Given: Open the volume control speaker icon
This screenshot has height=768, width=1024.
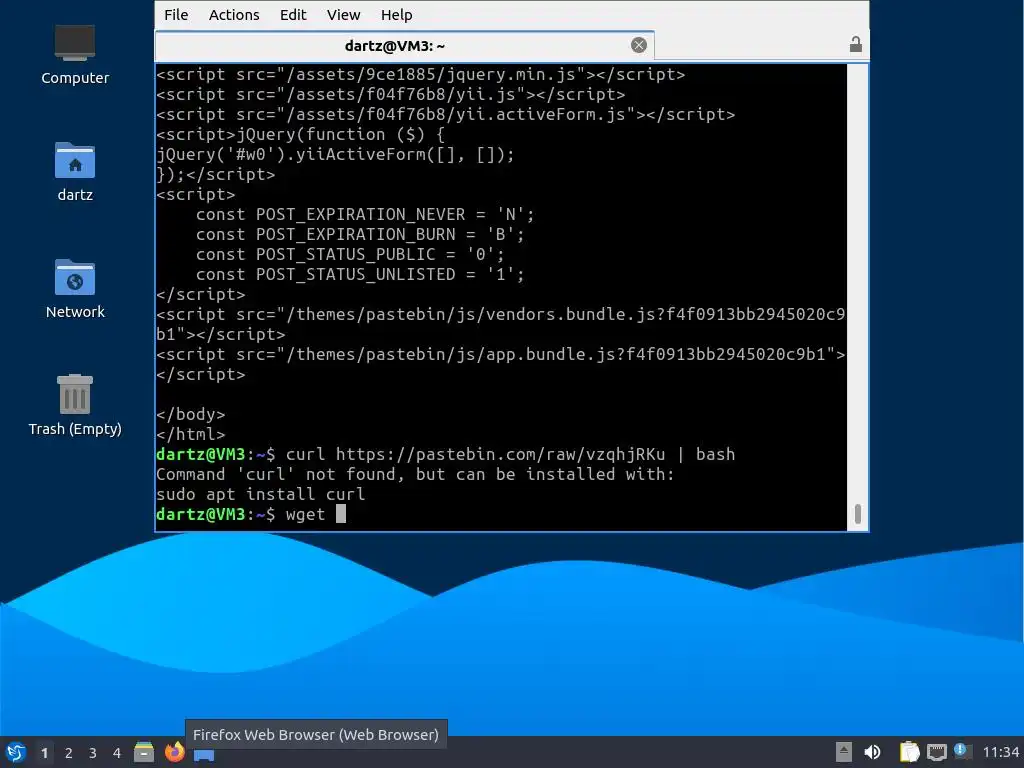Looking at the screenshot, I should [872, 752].
